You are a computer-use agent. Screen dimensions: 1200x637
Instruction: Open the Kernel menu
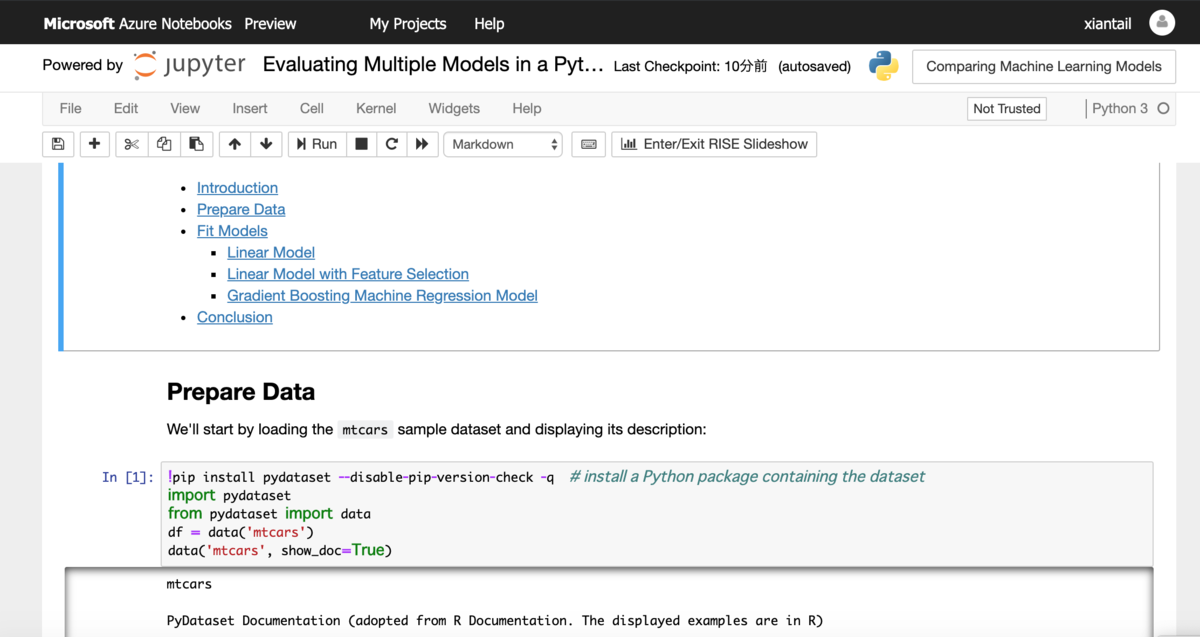pyautogui.click(x=376, y=108)
